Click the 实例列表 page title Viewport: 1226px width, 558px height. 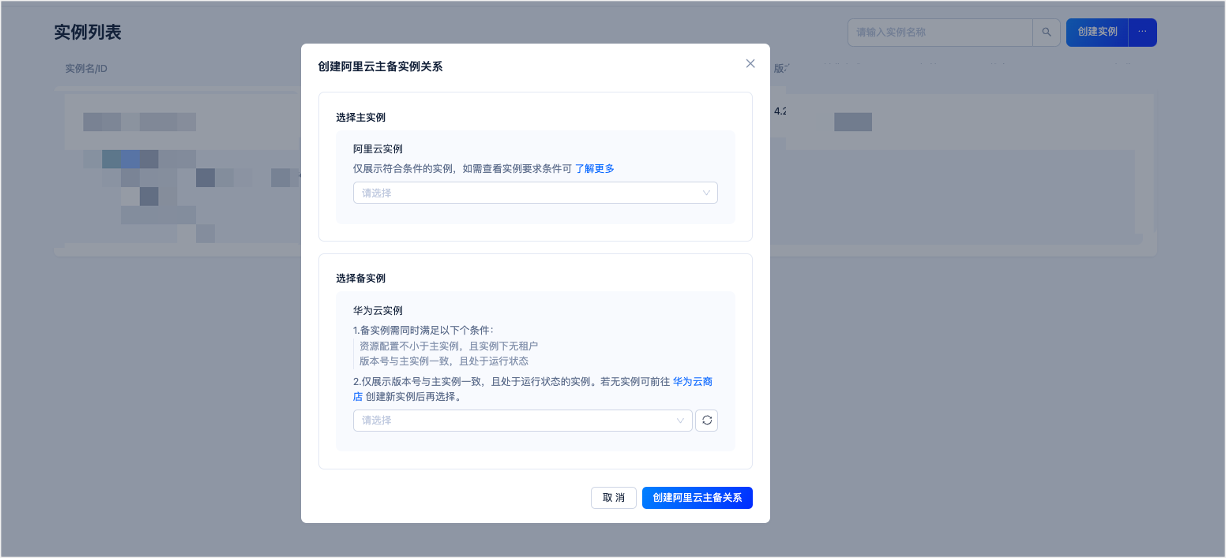[x=88, y=32]
